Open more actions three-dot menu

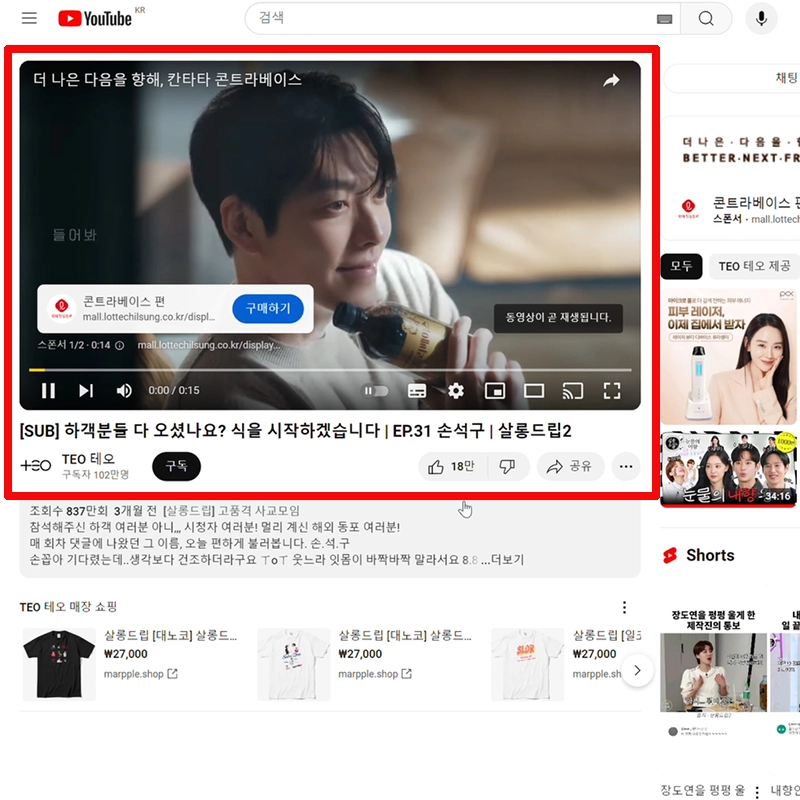tap(626, 466)
